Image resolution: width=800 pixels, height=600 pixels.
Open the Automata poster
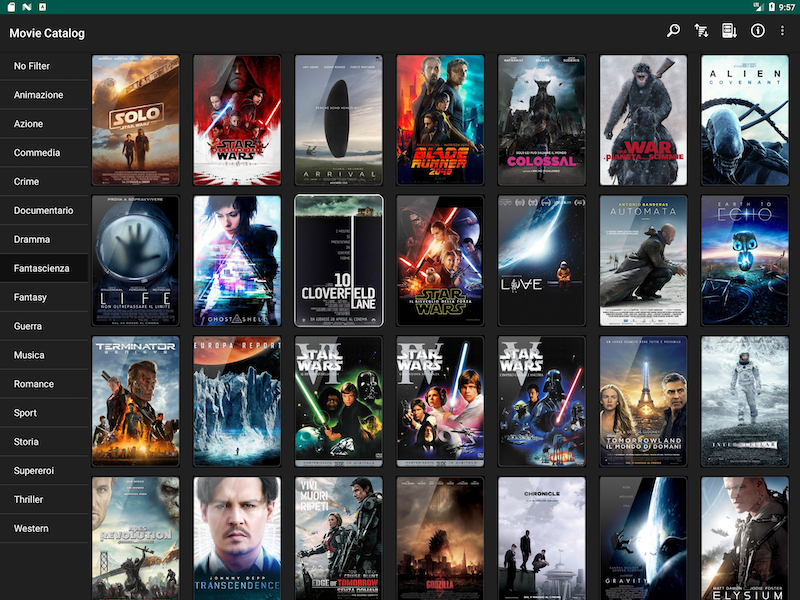(643, 261)
